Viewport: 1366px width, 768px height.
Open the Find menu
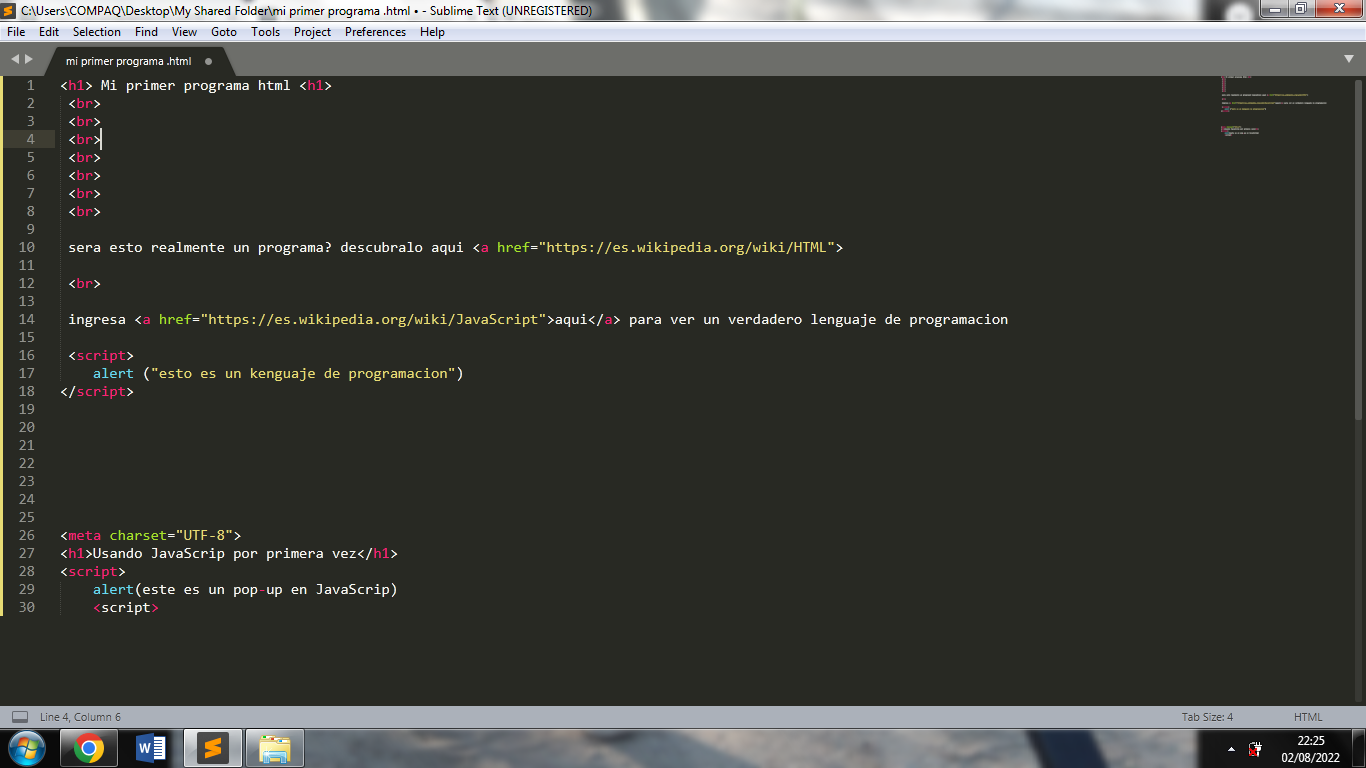click(x=146, y=32)
